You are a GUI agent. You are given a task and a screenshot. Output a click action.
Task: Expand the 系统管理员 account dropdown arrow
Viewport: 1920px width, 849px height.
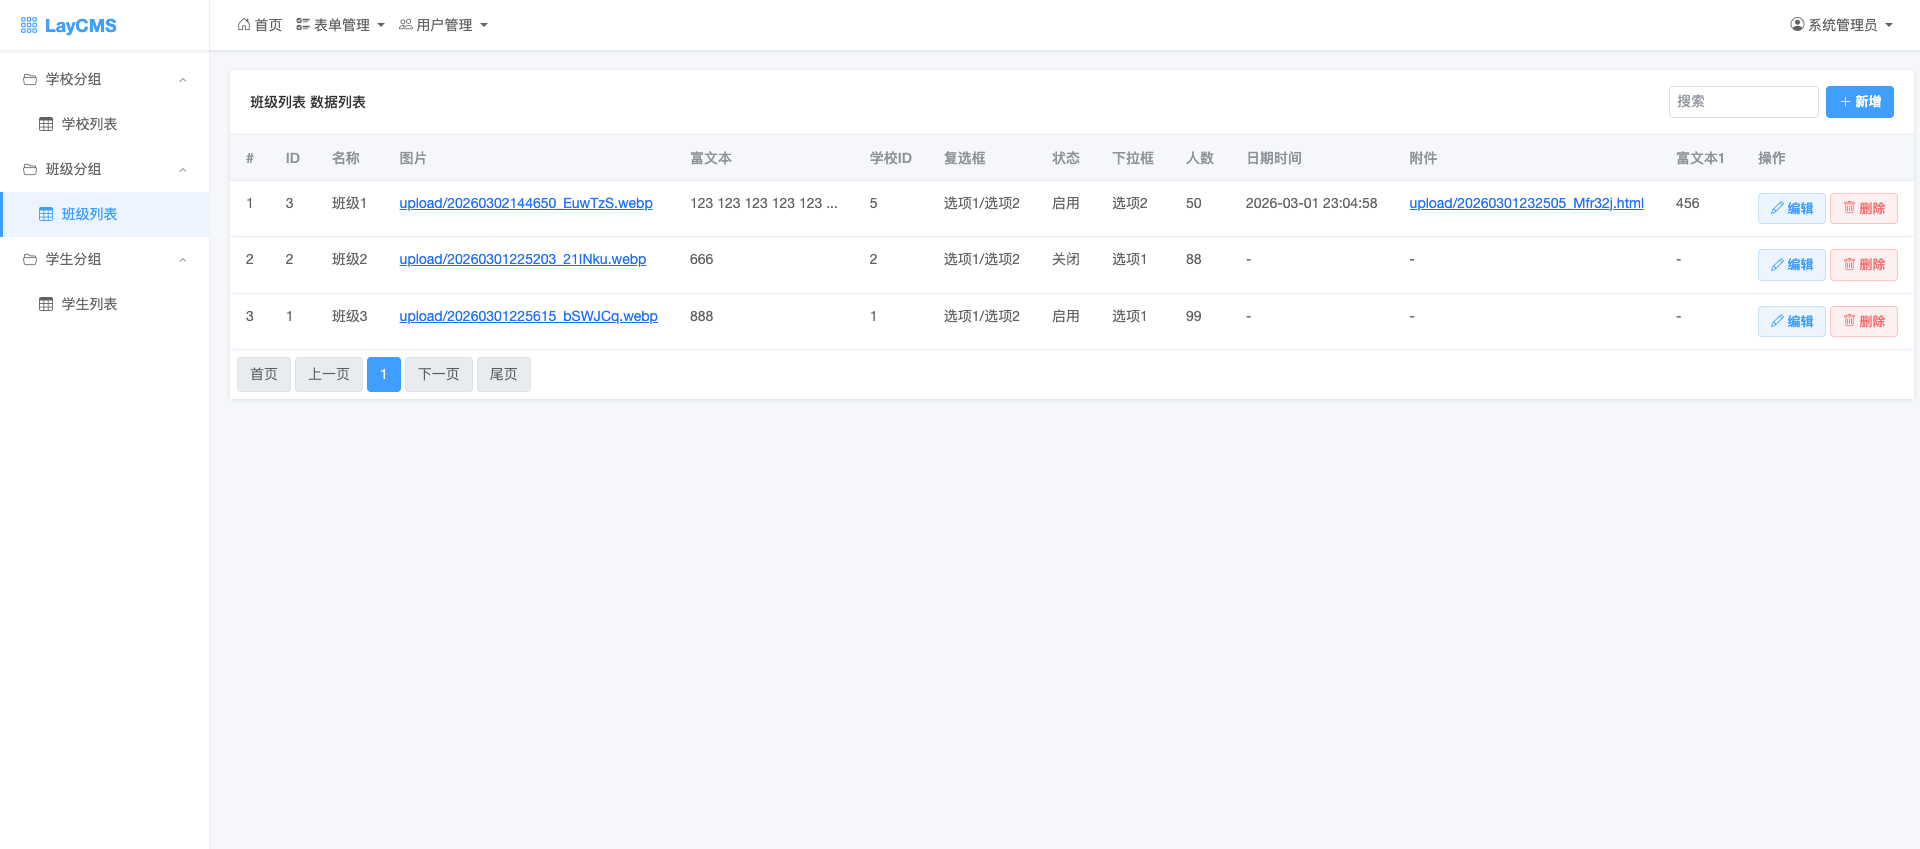coord(1889,25)
